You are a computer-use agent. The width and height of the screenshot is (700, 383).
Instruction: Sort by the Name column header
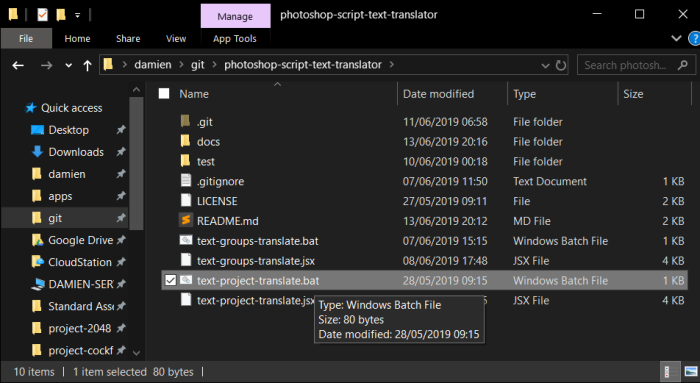[x=194, y=94]
